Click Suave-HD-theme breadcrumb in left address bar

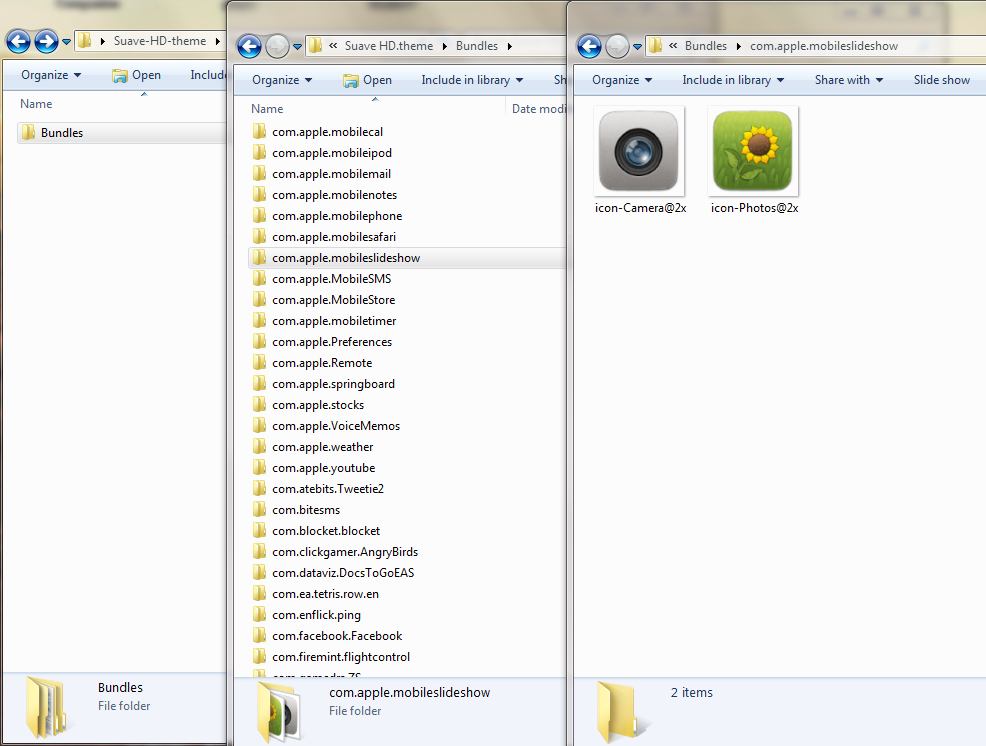click(x=160, y=41)
